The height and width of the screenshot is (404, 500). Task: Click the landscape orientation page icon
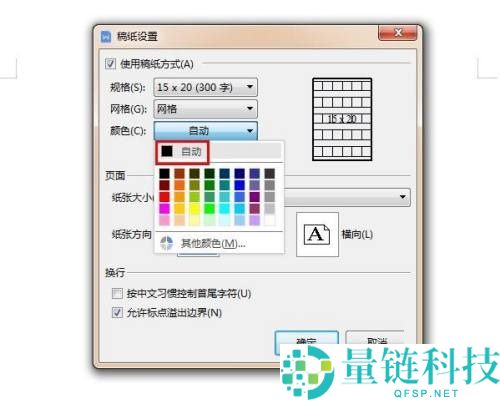tap(317, 235)
